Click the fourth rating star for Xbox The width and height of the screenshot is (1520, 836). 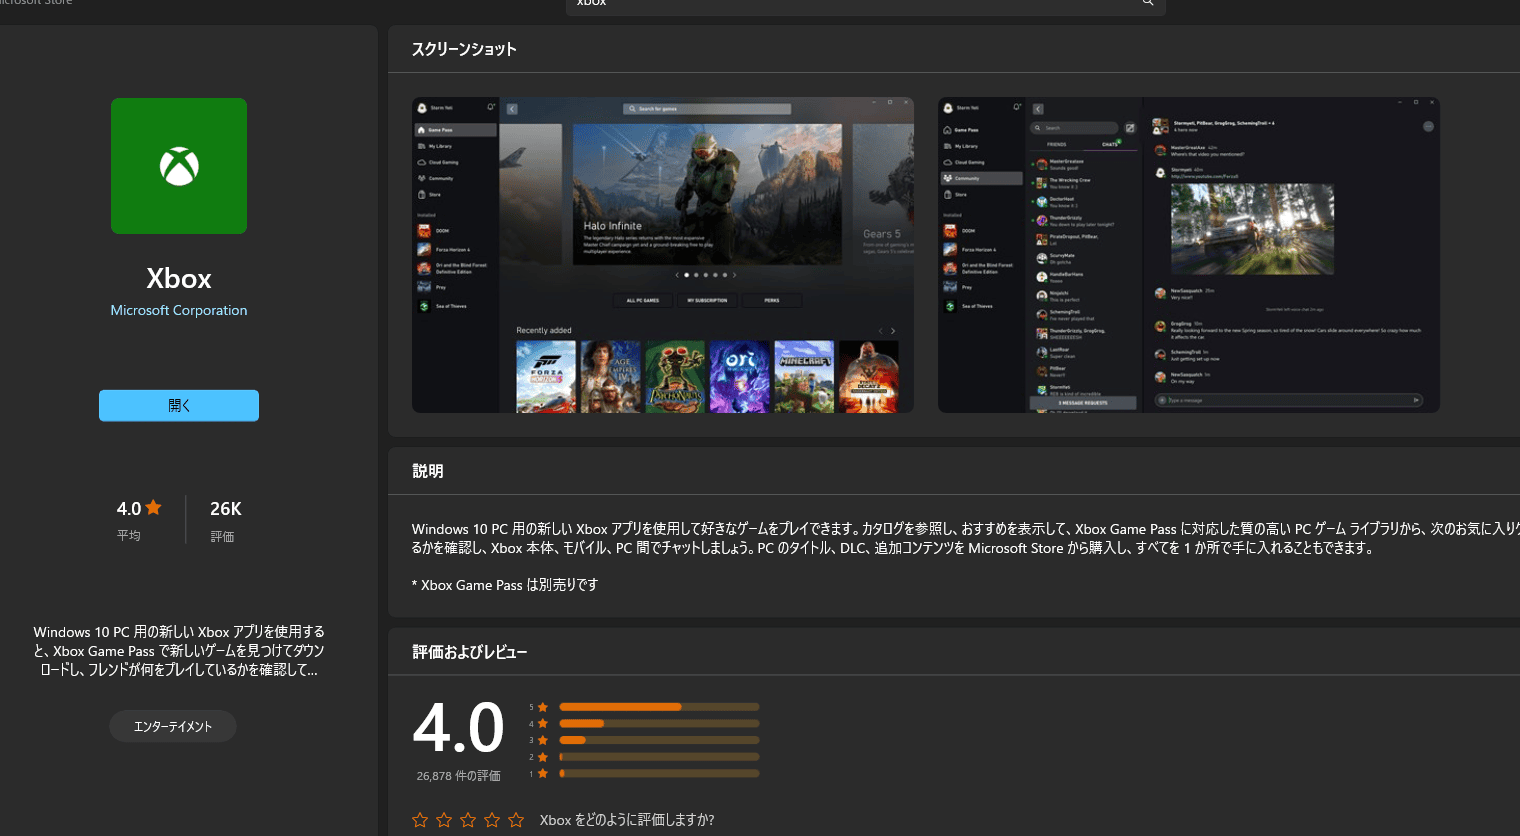pos(492,820)
